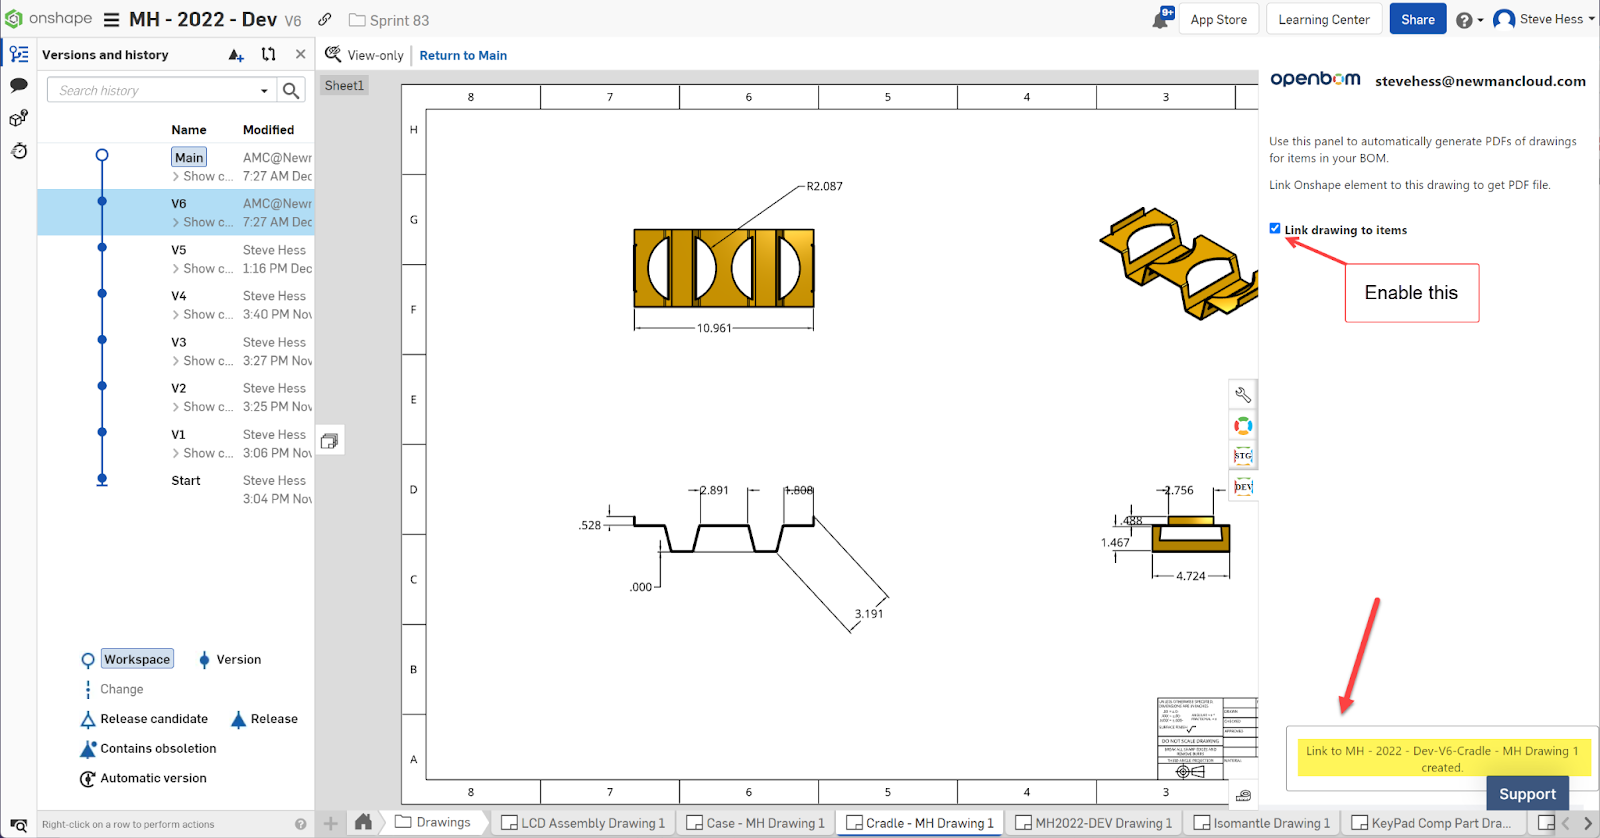Open the Steve Hess account menu

point(1543,19)
